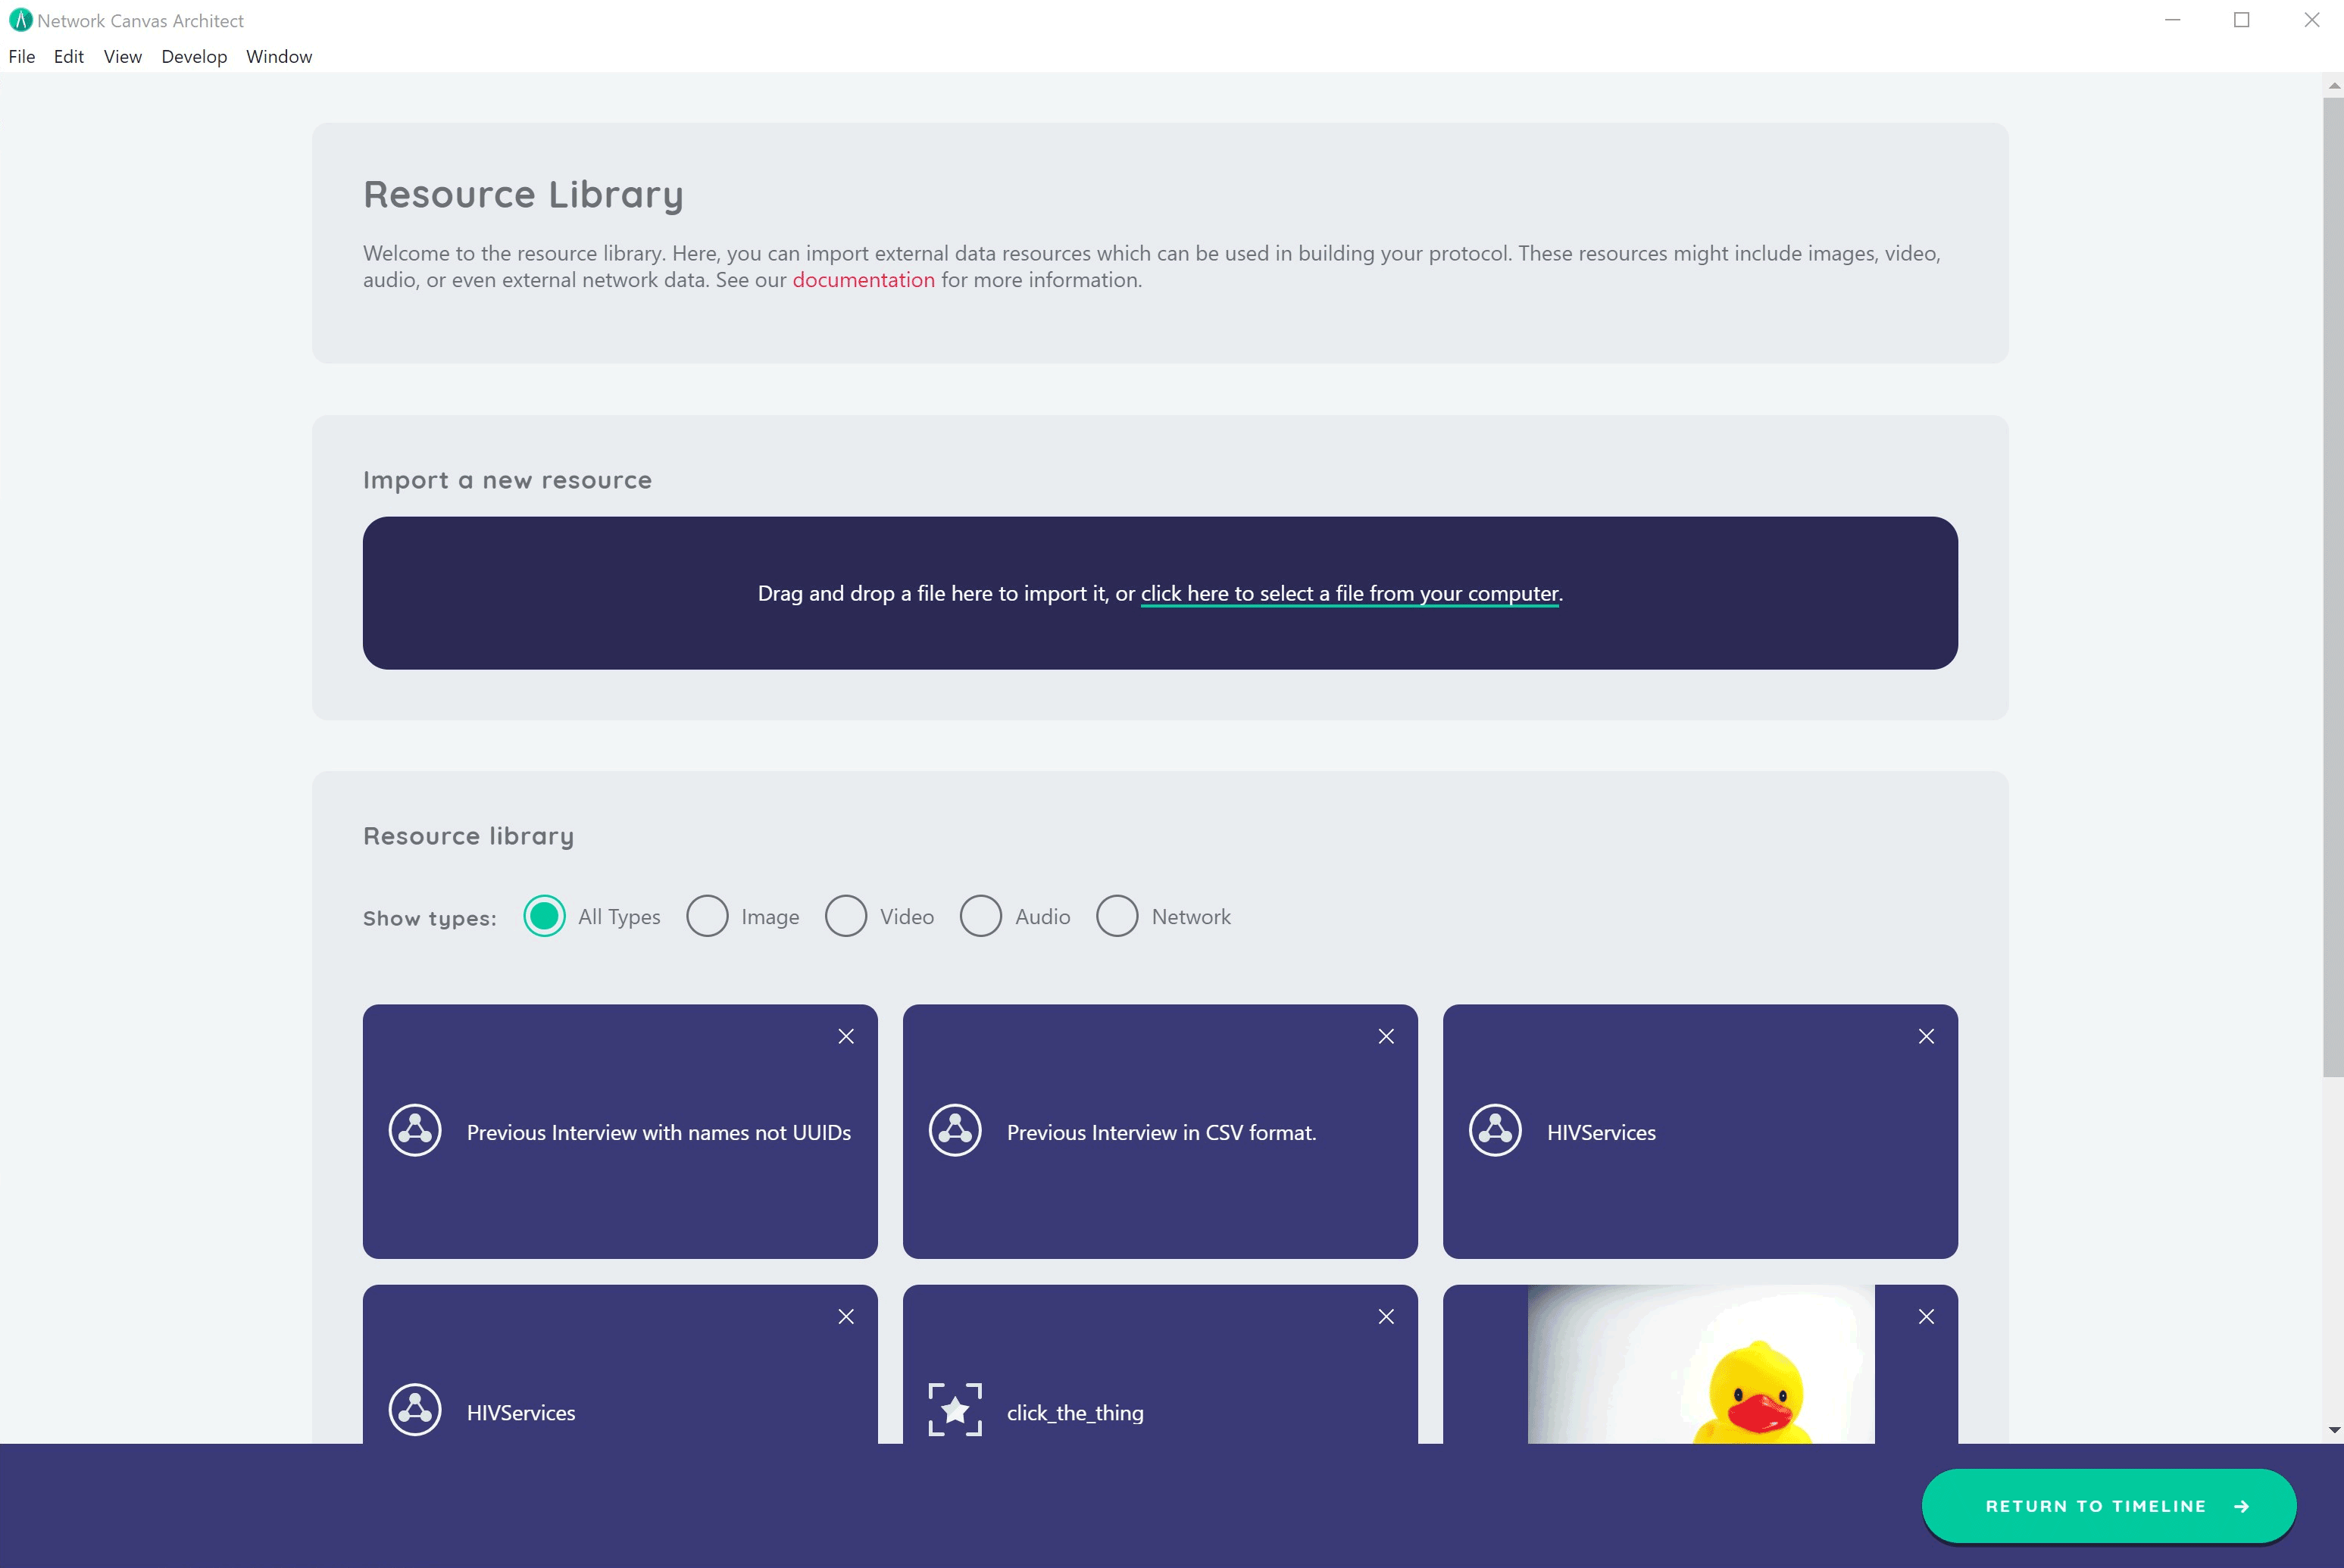This screenshot has width=2344, height=1568.
Task: Select the All Types radio button
Action: click(x=544, y=916)
